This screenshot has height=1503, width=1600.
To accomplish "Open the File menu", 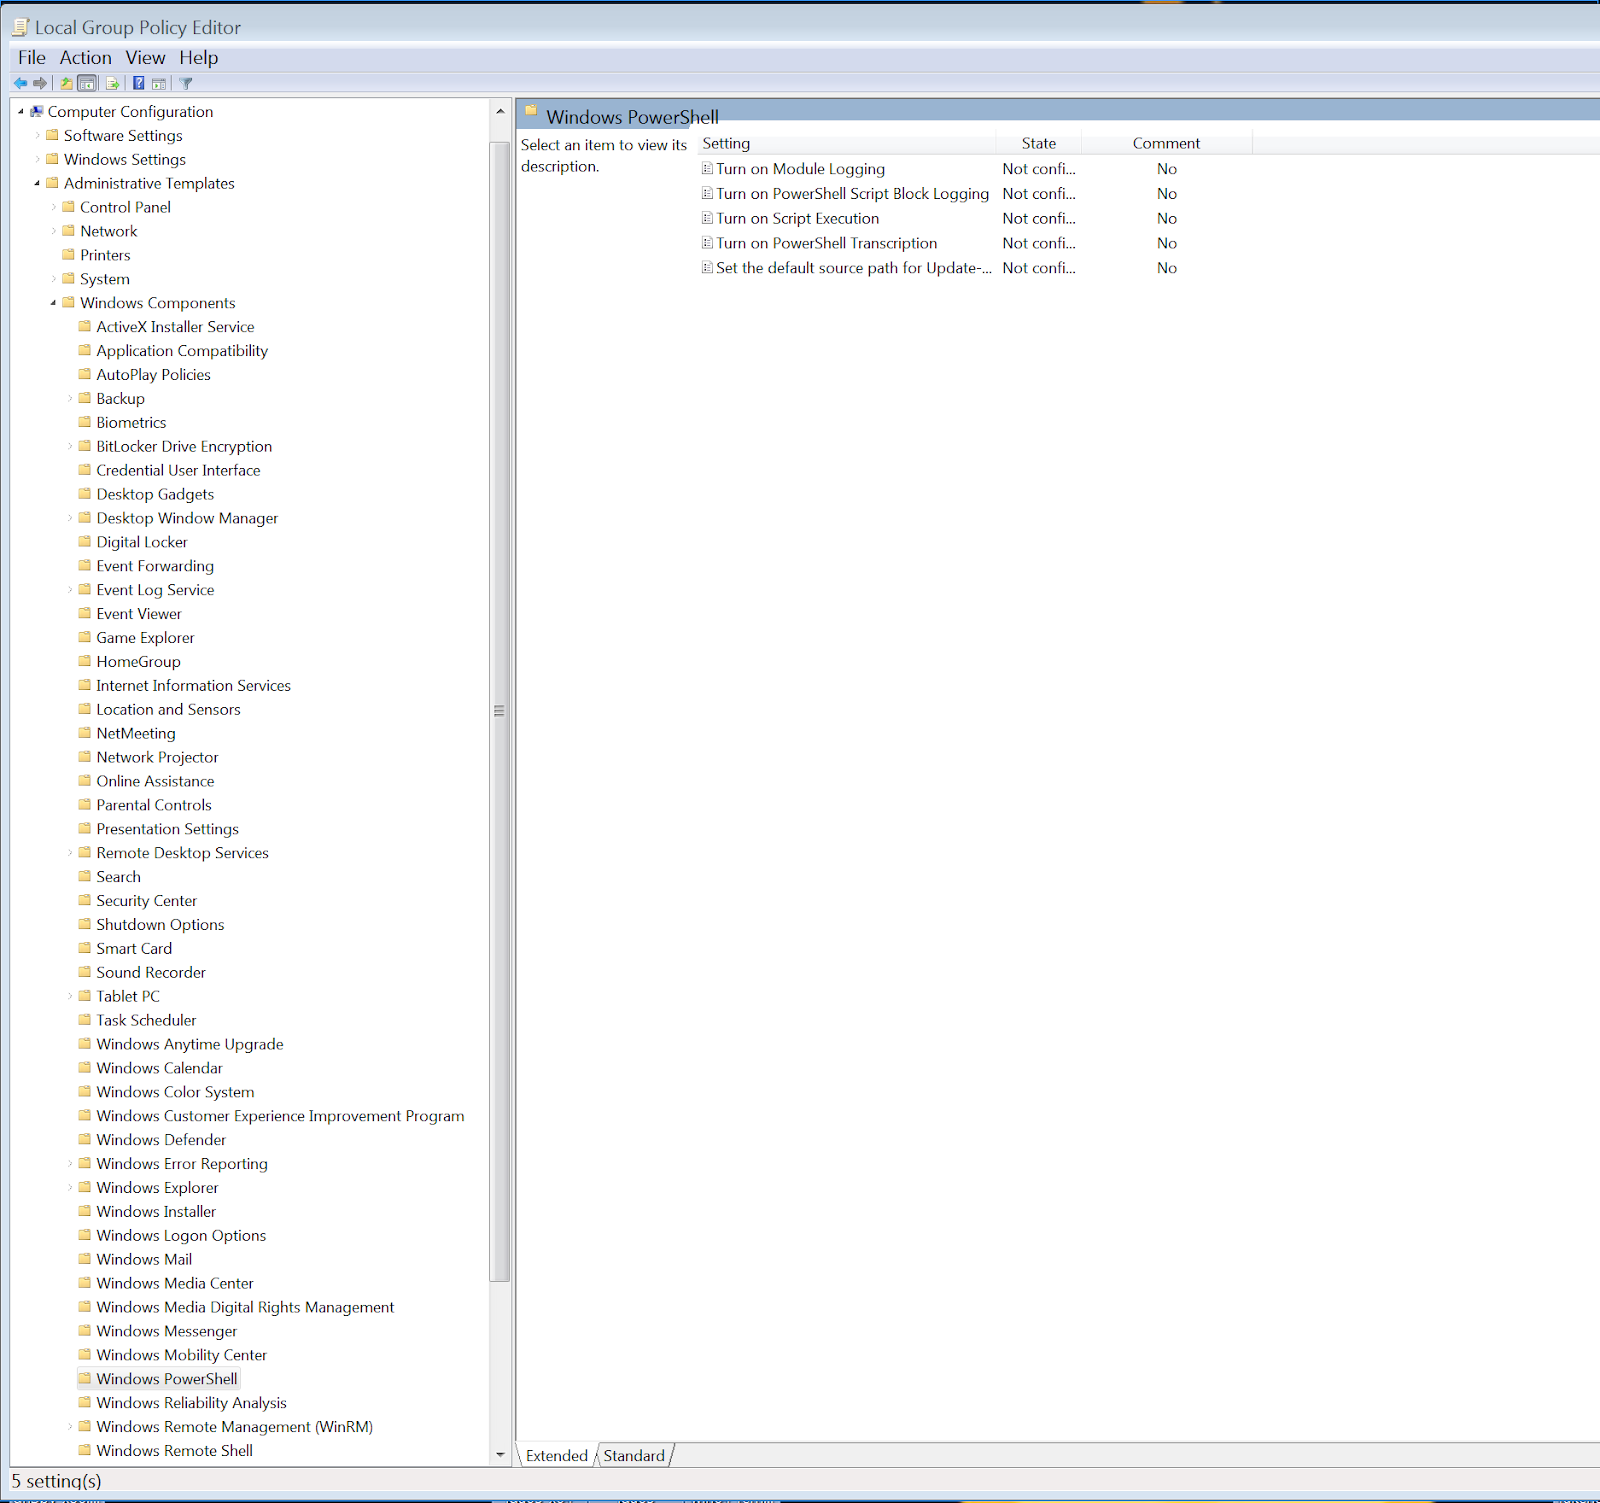I will click(x=32, y=58).
